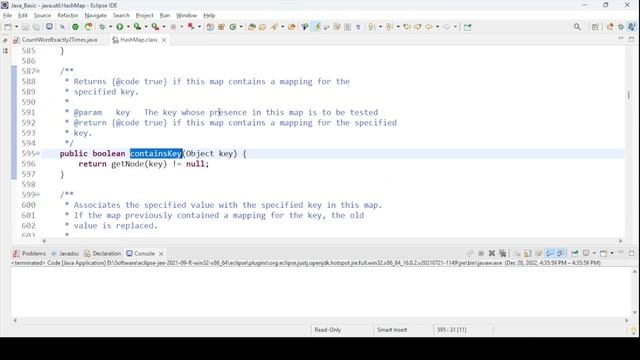Image resolution: width=640 pixels, height=360 pixels.
Task: Click the Search magnifier icon in toolbar
Action: [577, 27]
